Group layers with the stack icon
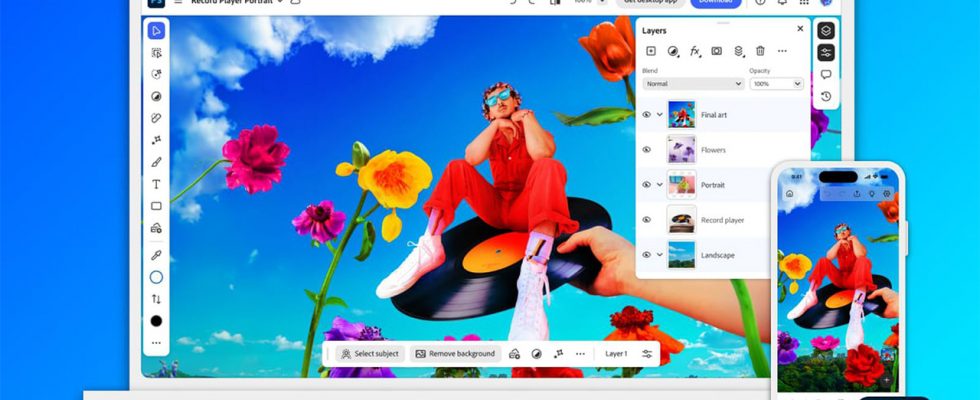The height and width of the screenshot is (400, 980). [x=738, y=51]
